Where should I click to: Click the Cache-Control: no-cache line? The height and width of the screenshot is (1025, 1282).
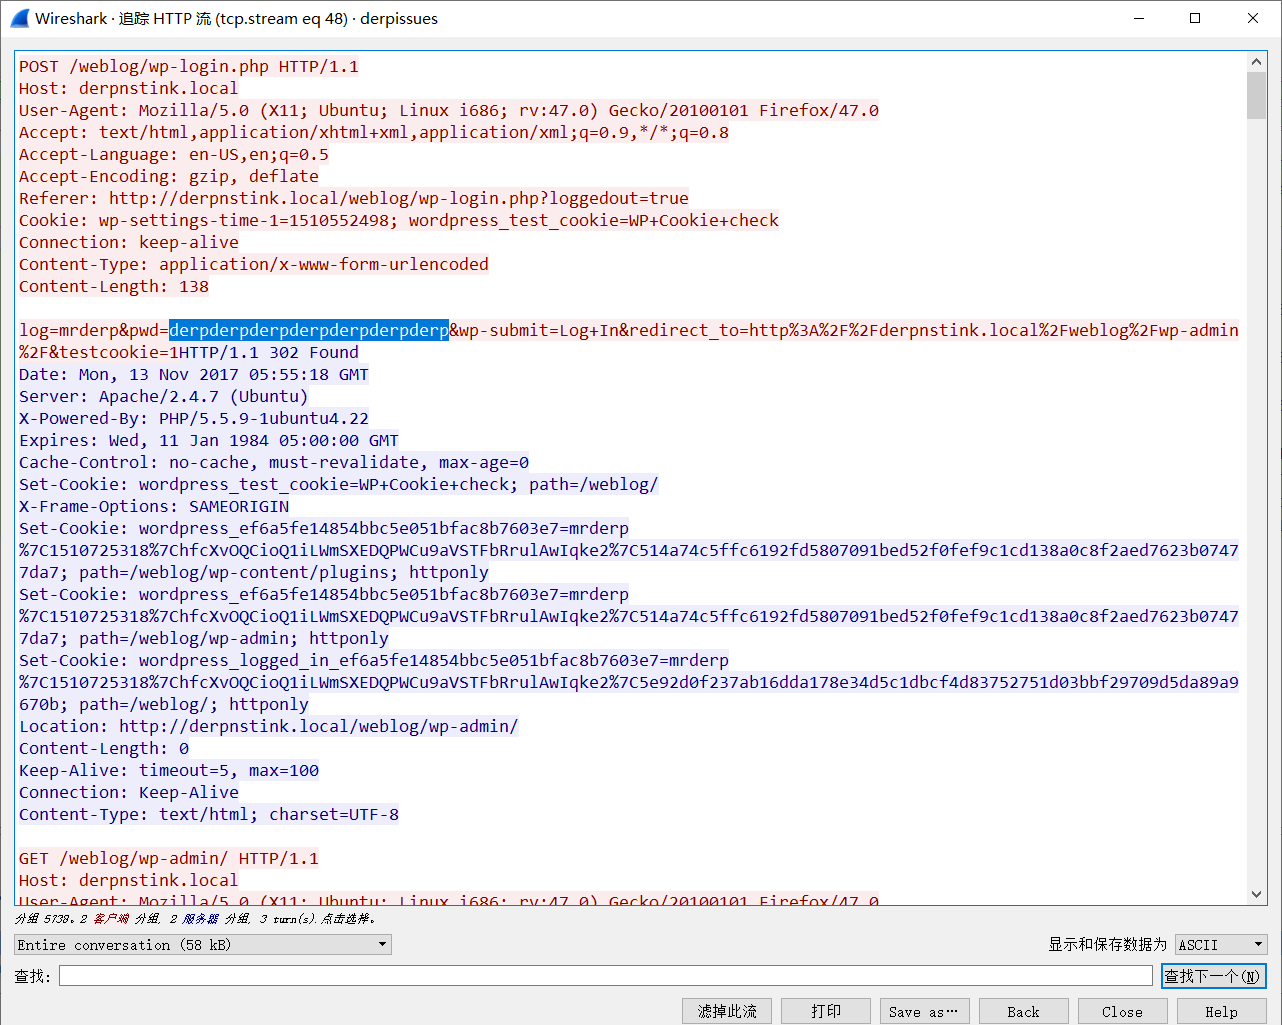pos(274,463)
